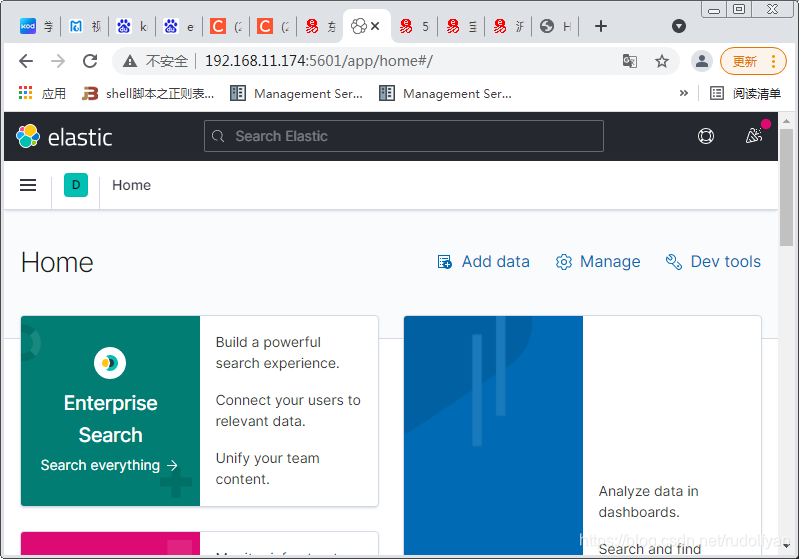Click 'Unify your team content.' text
799x559 pixels.
click(268, 469)
